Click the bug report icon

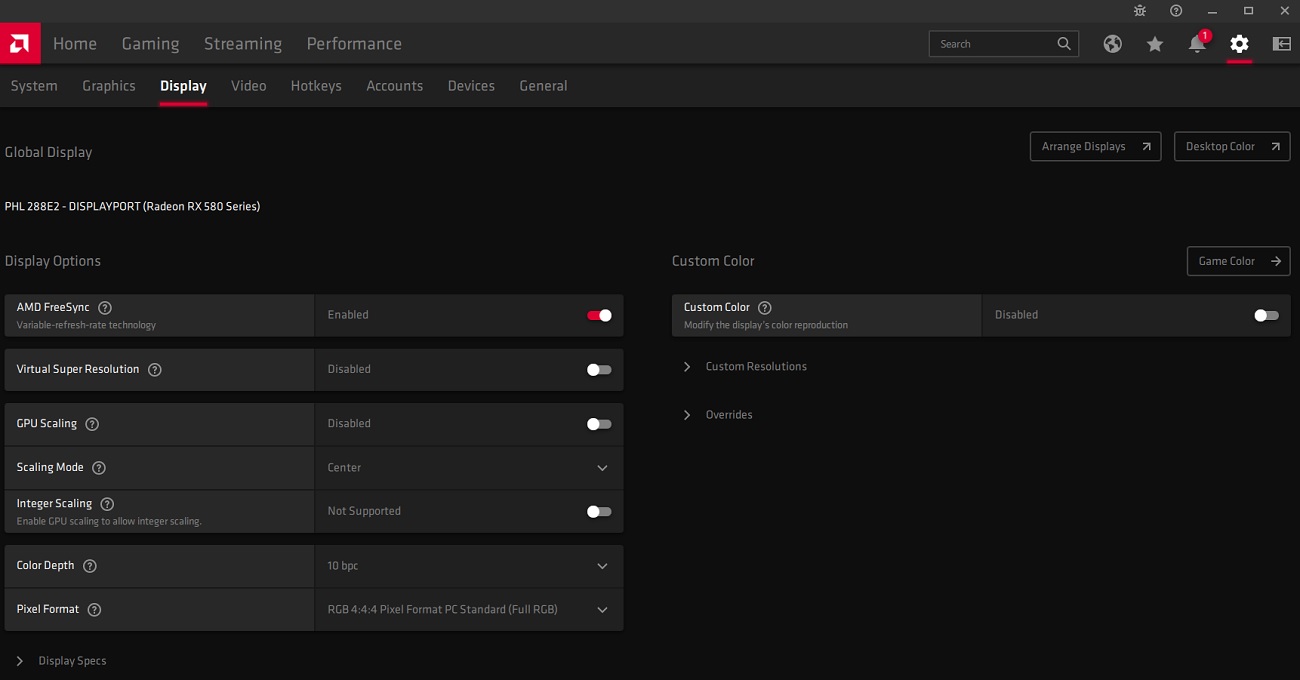1140,11
